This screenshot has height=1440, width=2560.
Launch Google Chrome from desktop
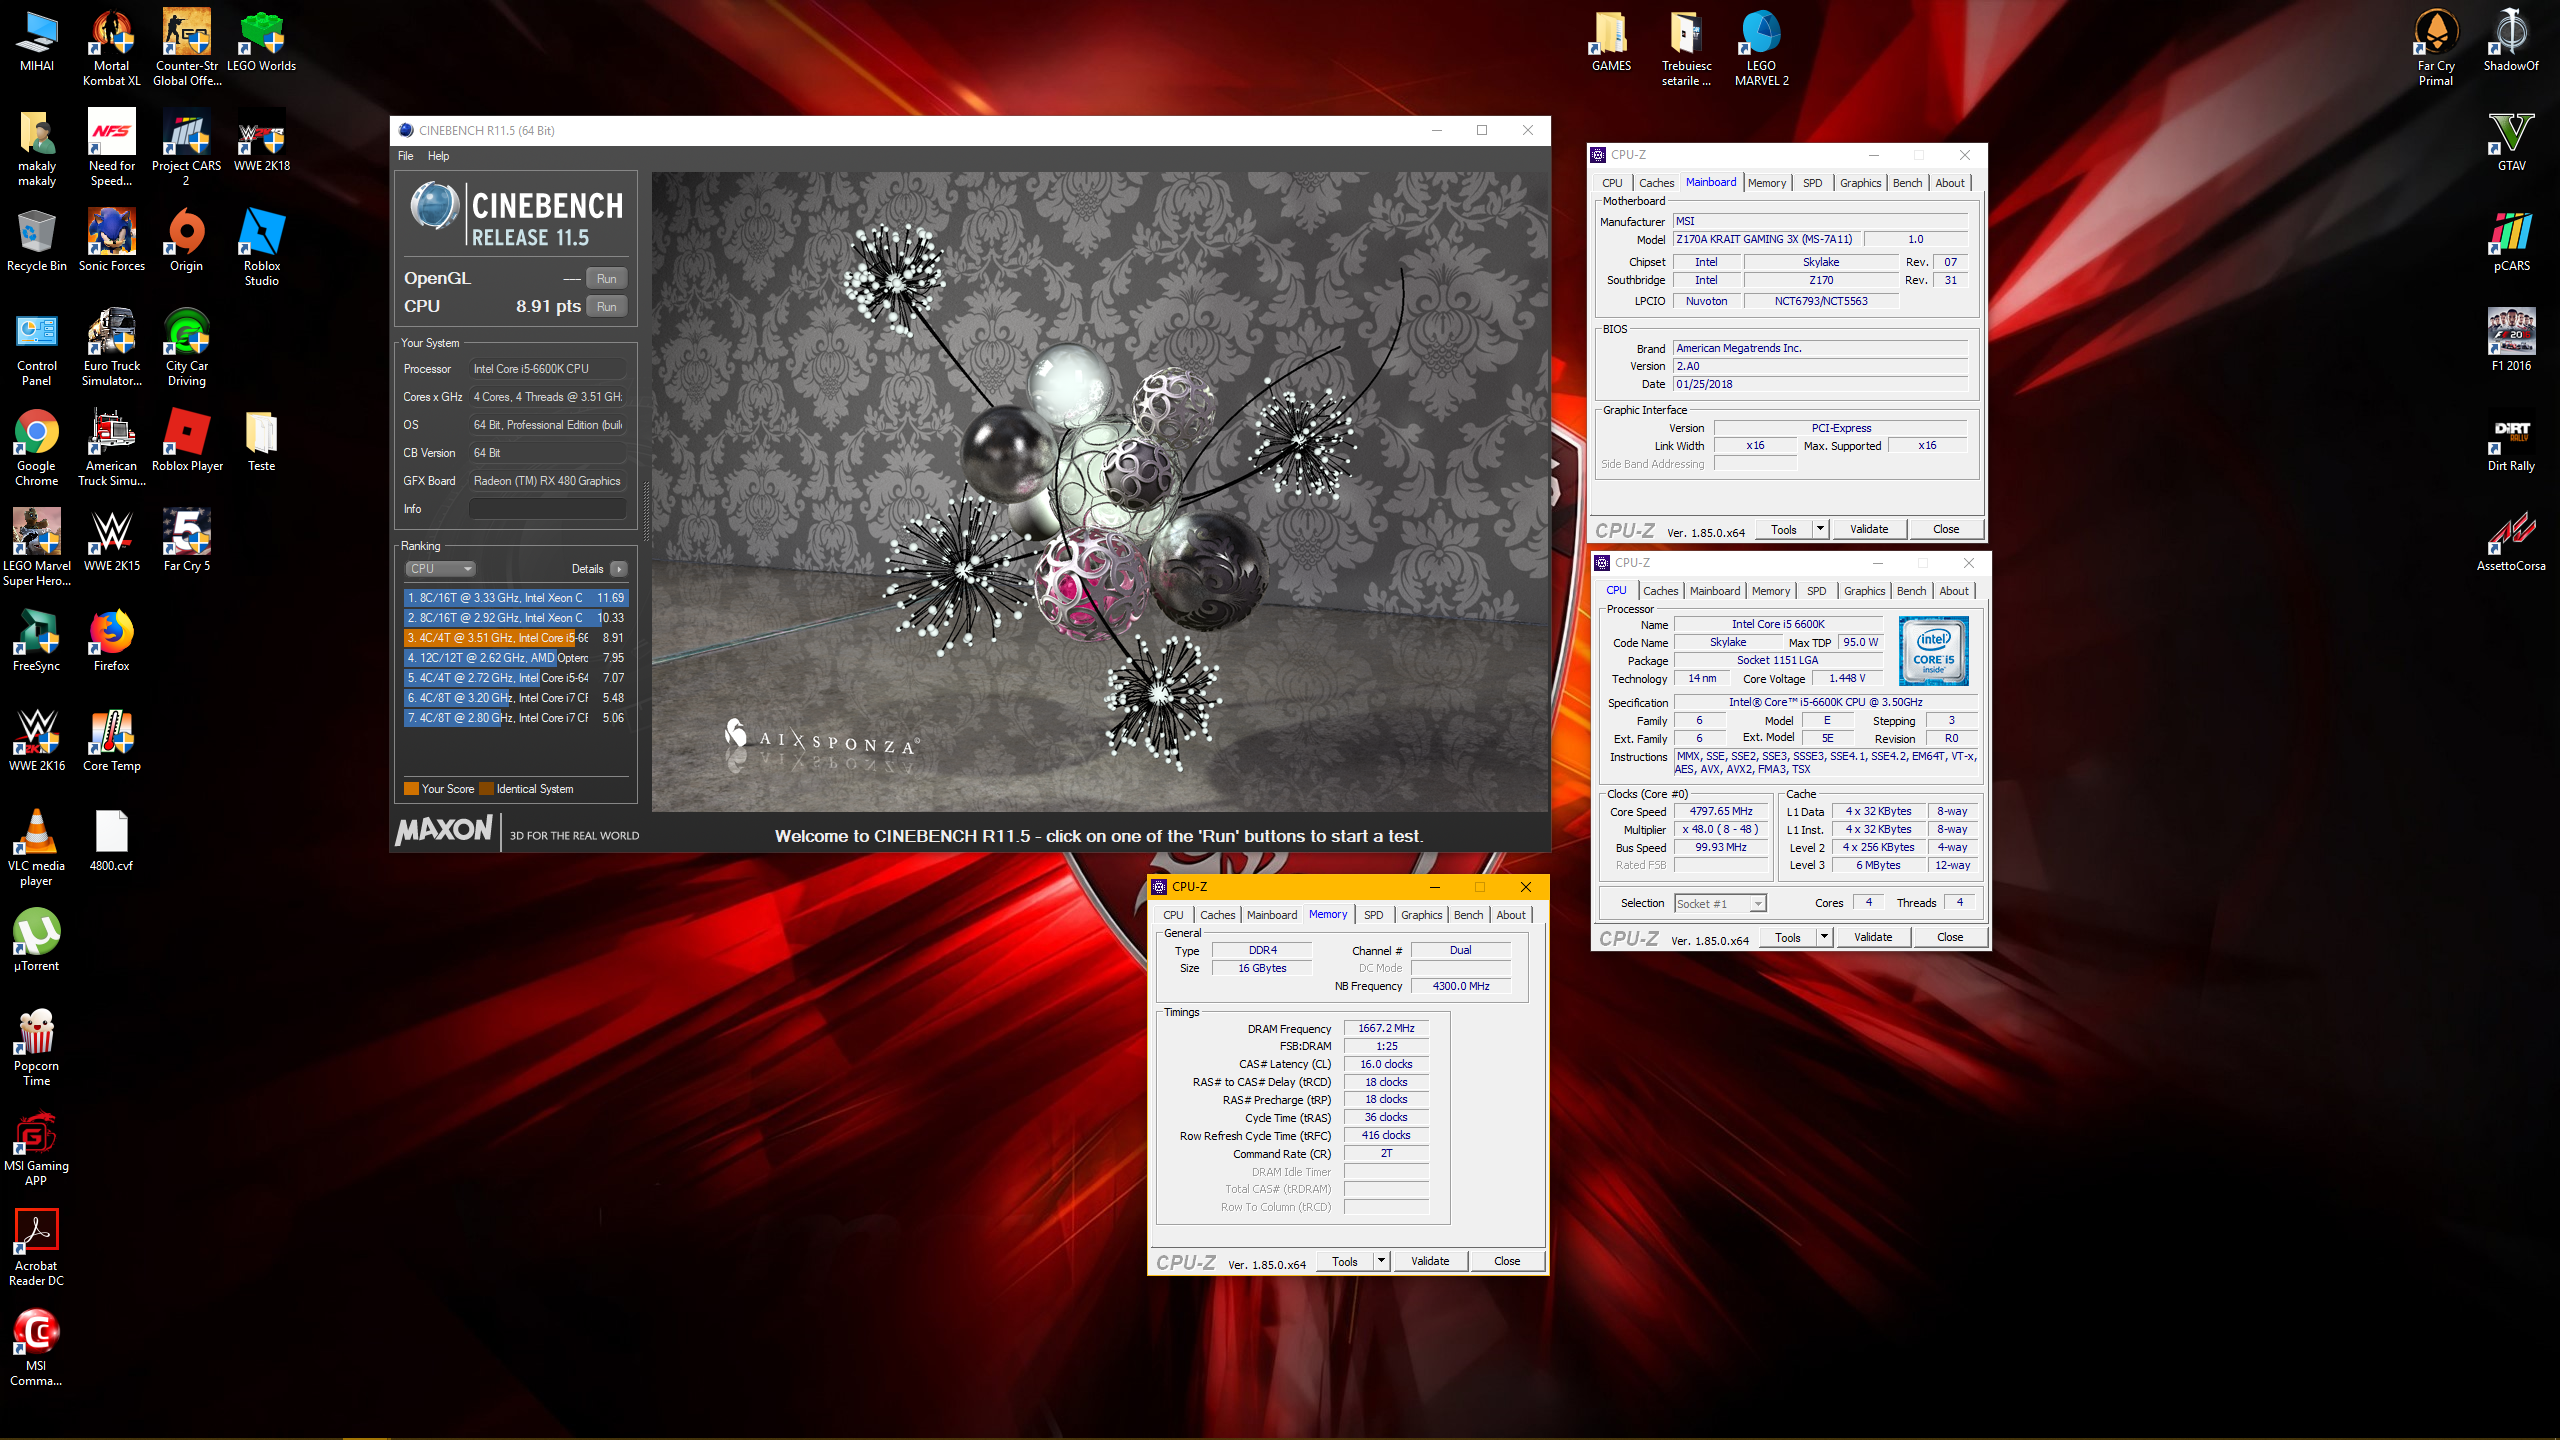tap(36, 447)
